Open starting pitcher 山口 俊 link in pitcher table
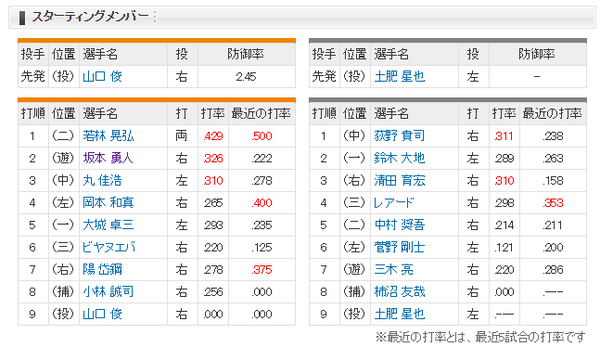 click(x=102, y=77)
